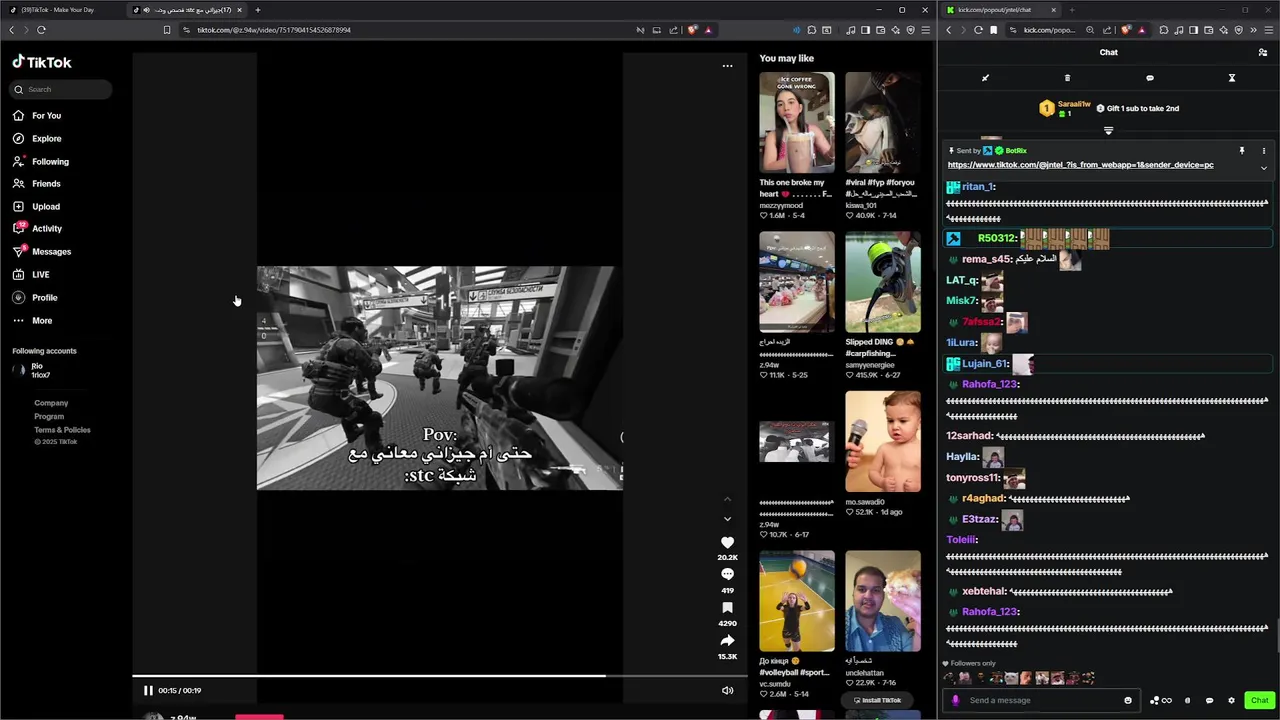Image resolution: width=1280 pixels, height=720 pixels.
Task: Open a new tab in TikTok window
Action: click(x=258, y=10)
